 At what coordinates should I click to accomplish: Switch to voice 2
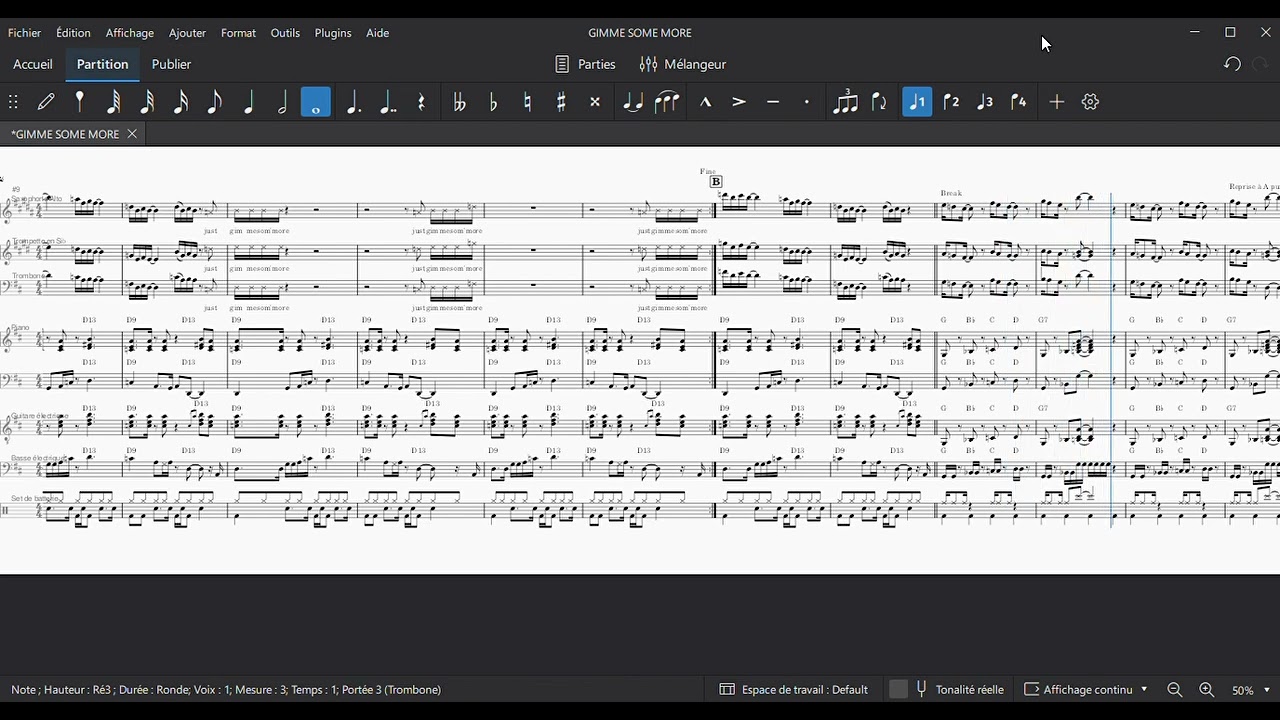(951, 102)
